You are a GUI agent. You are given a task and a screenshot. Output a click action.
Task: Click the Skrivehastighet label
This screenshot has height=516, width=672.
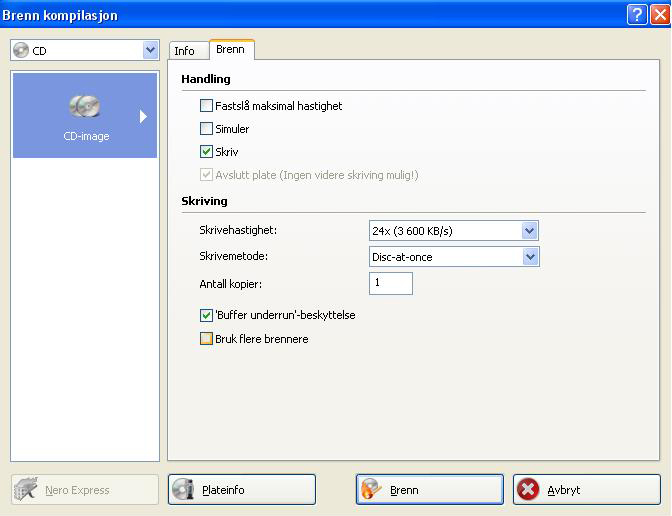pyautogui.click(x=238, y=230)
